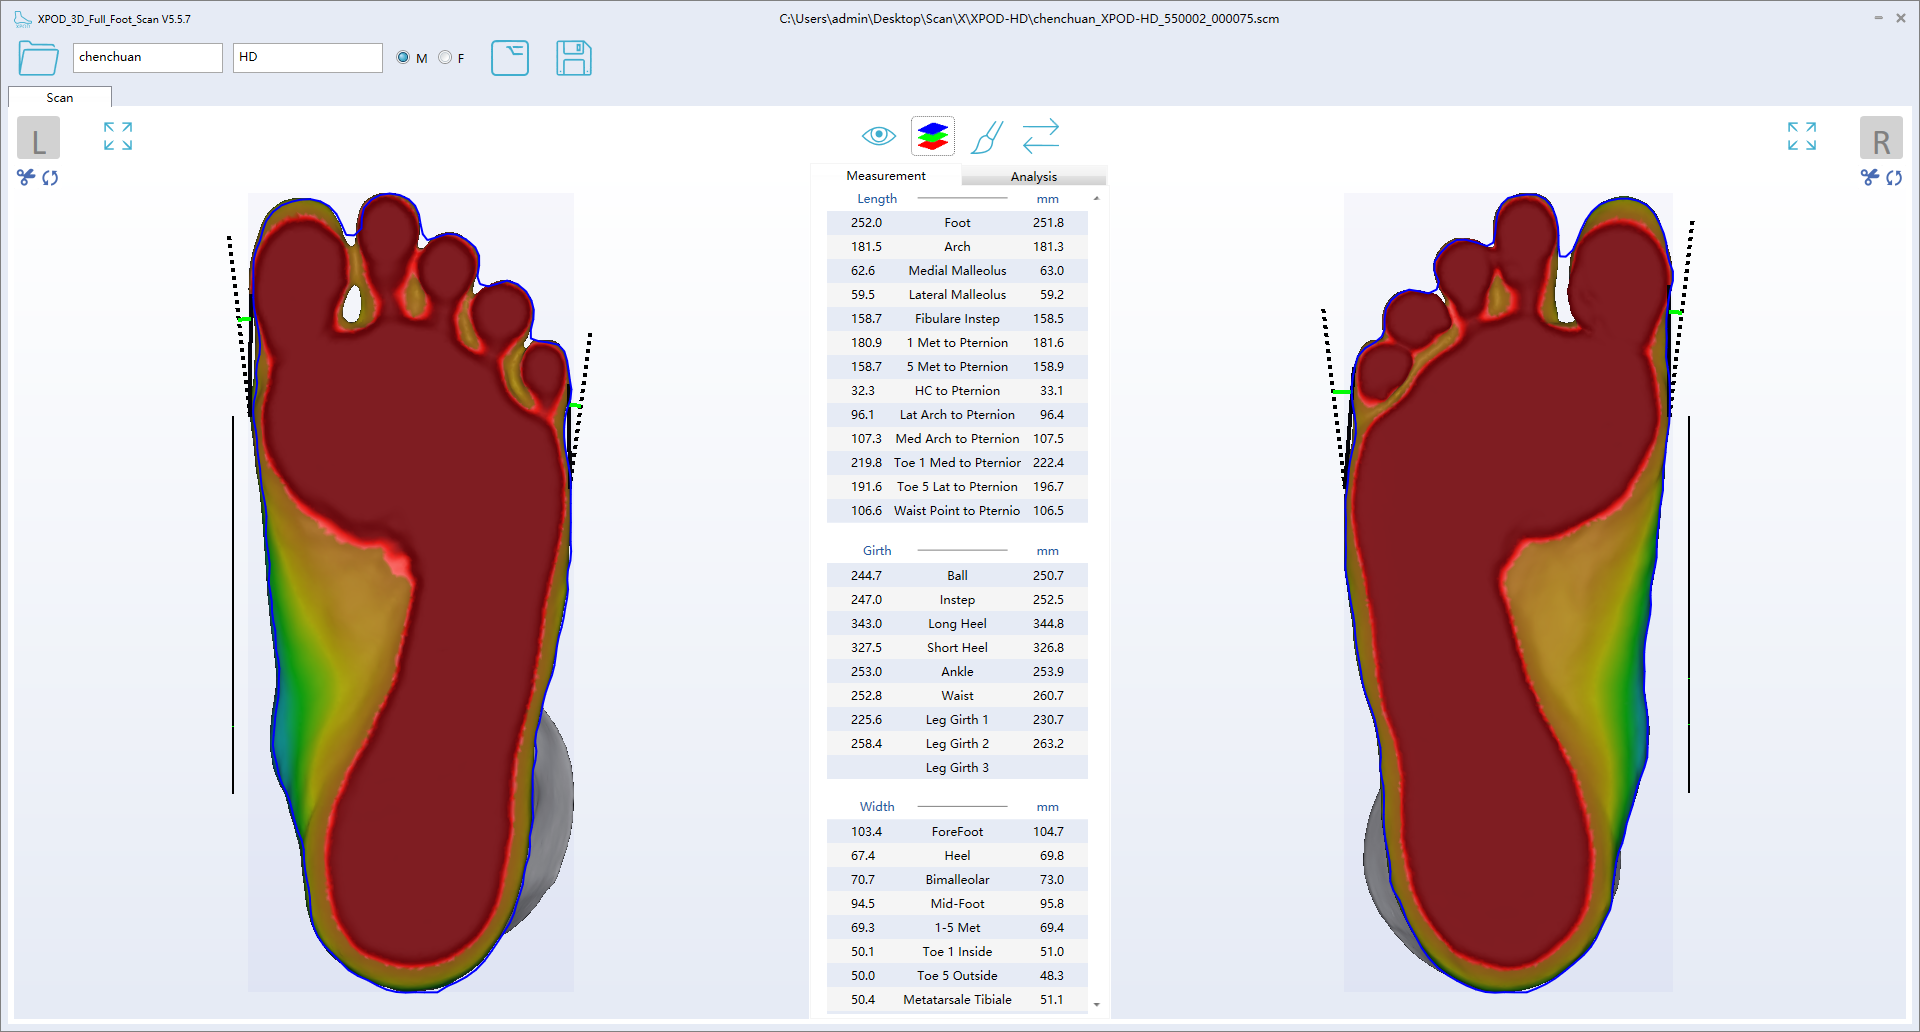Viewport: 1920px width, 1032px height.
Task: Open the scan file folder icon
Action: (x=38, y=58)
